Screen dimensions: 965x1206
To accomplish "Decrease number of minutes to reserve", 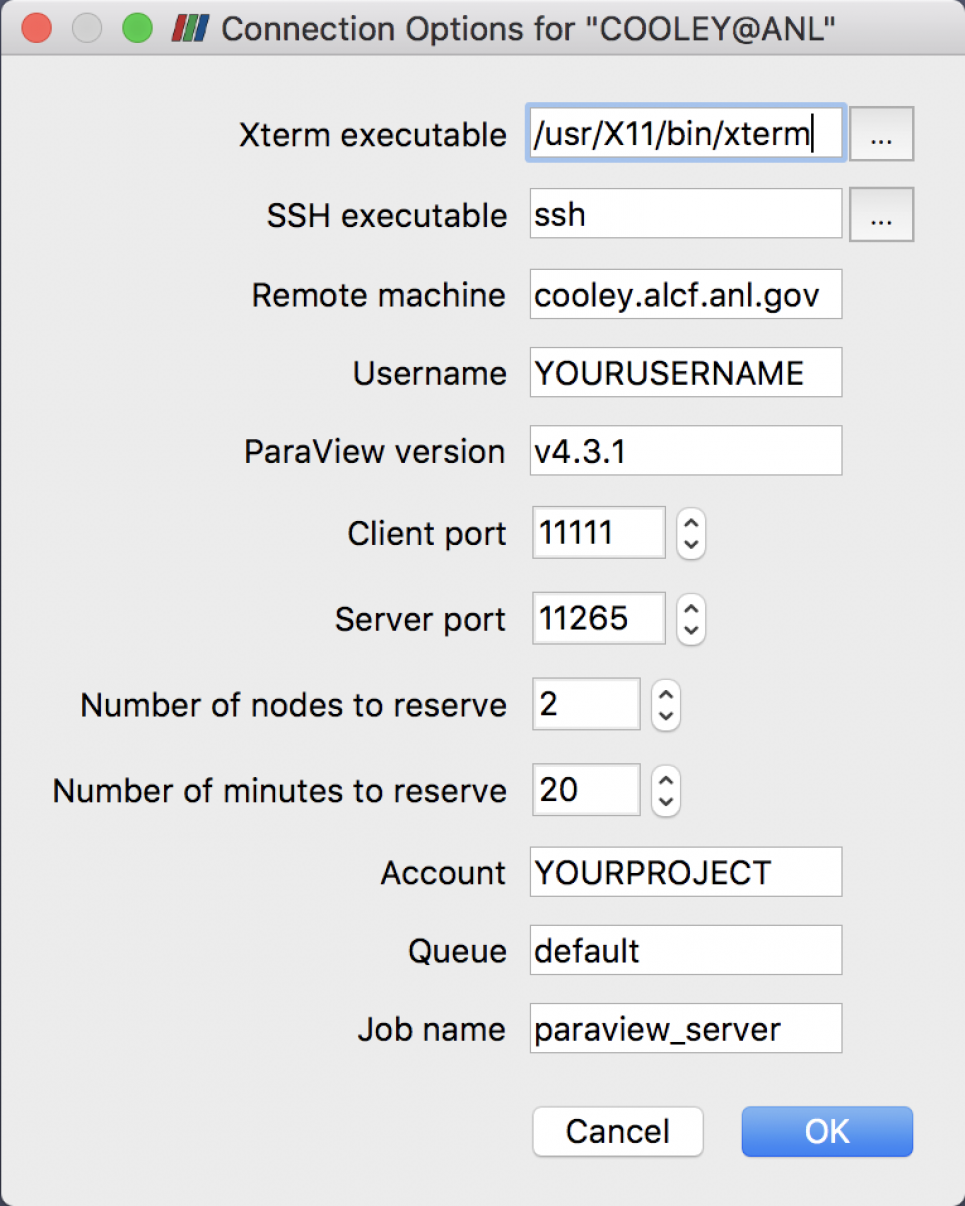I will (x=666, y=801).
